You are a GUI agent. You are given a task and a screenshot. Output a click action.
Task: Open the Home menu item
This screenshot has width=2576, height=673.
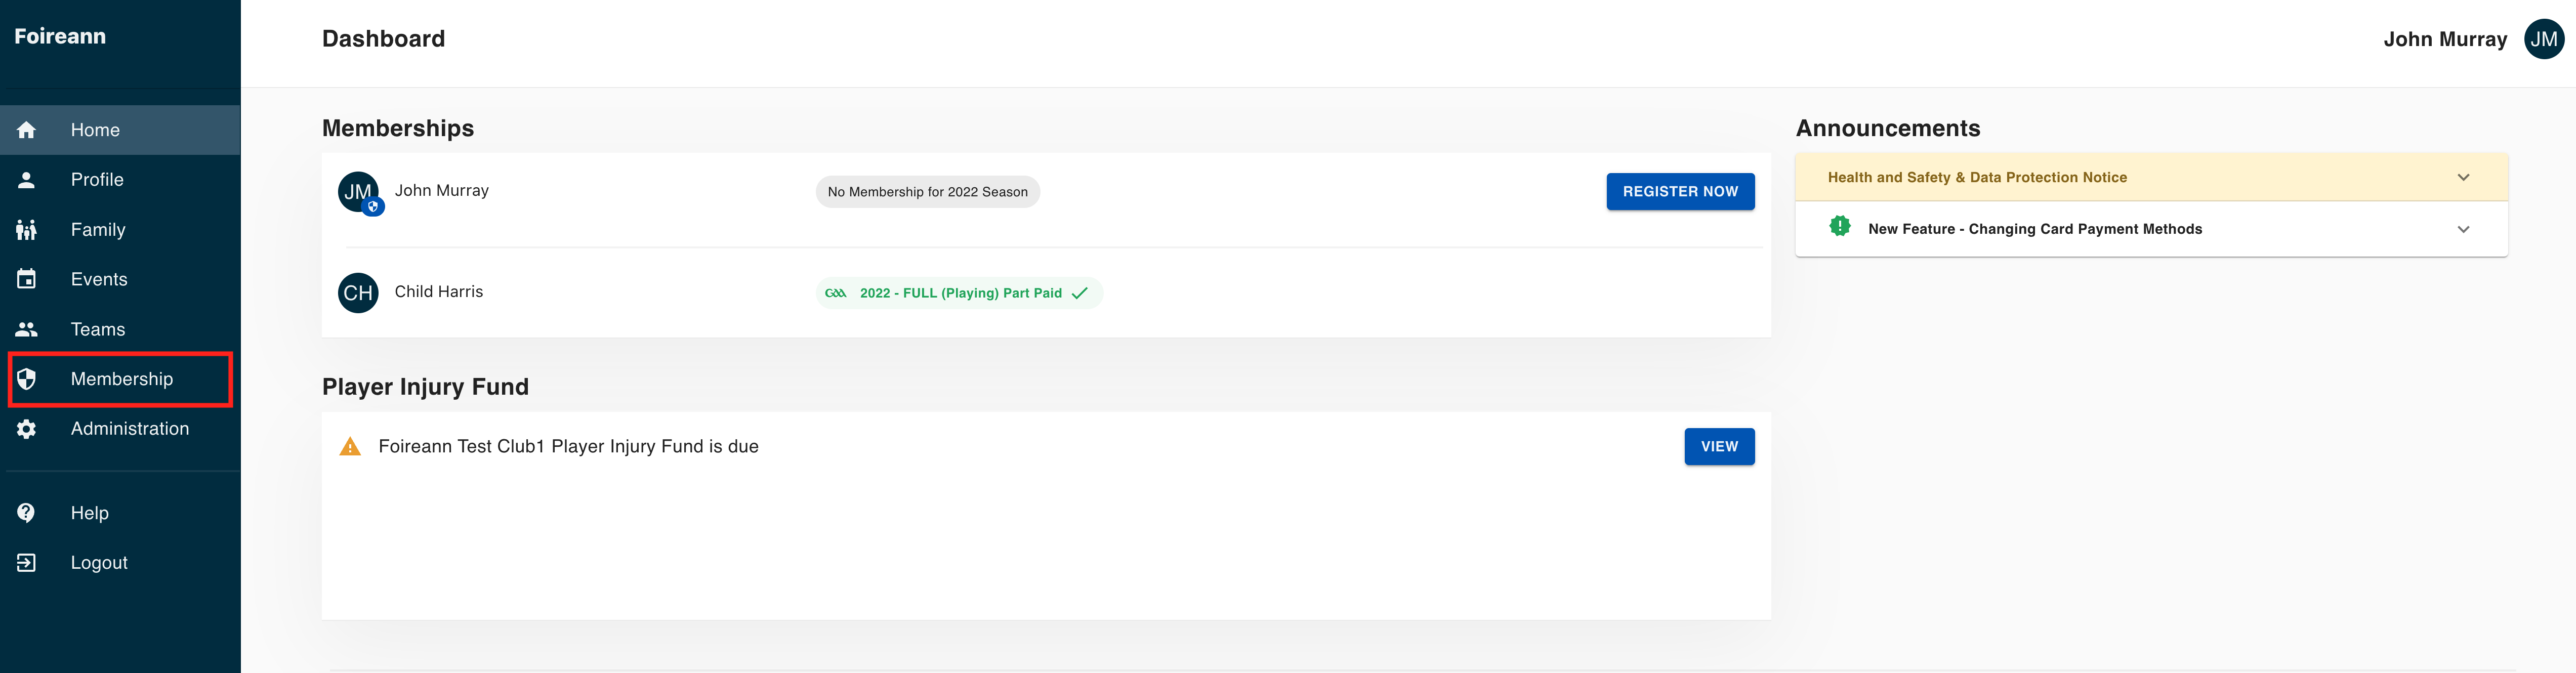coord(120,130)
